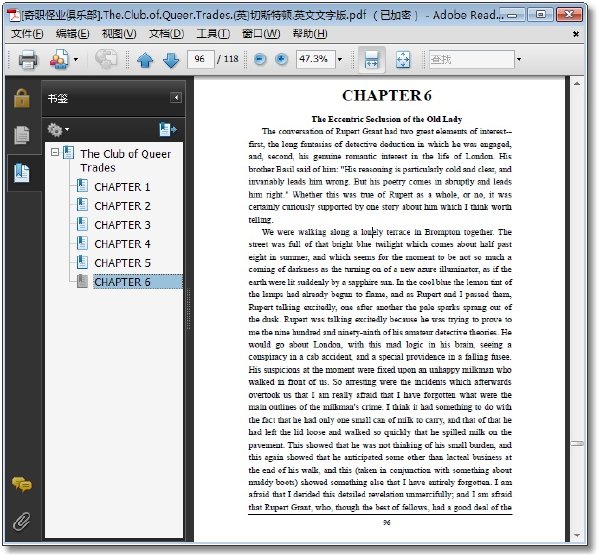
Task: Select highlighted CHAPTER 6 bookmark
Action: point(138,282)
